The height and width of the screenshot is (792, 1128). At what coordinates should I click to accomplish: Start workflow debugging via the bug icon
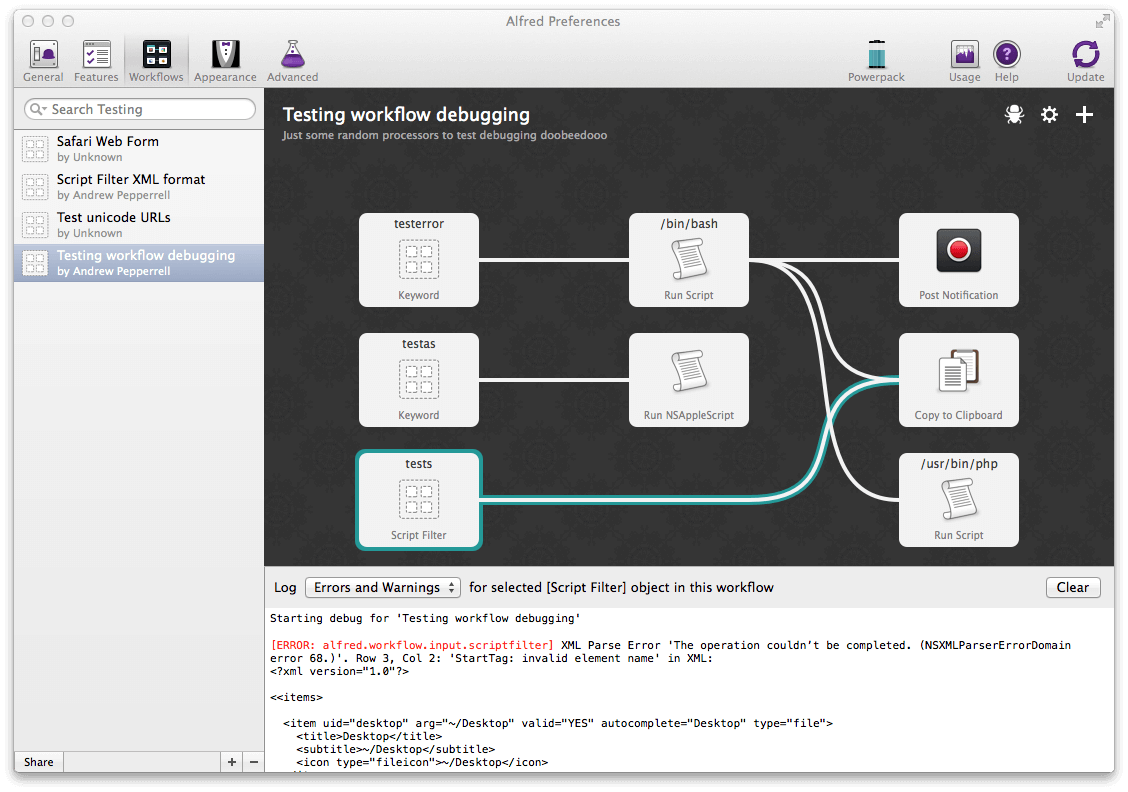click(x=1014, y=114)
